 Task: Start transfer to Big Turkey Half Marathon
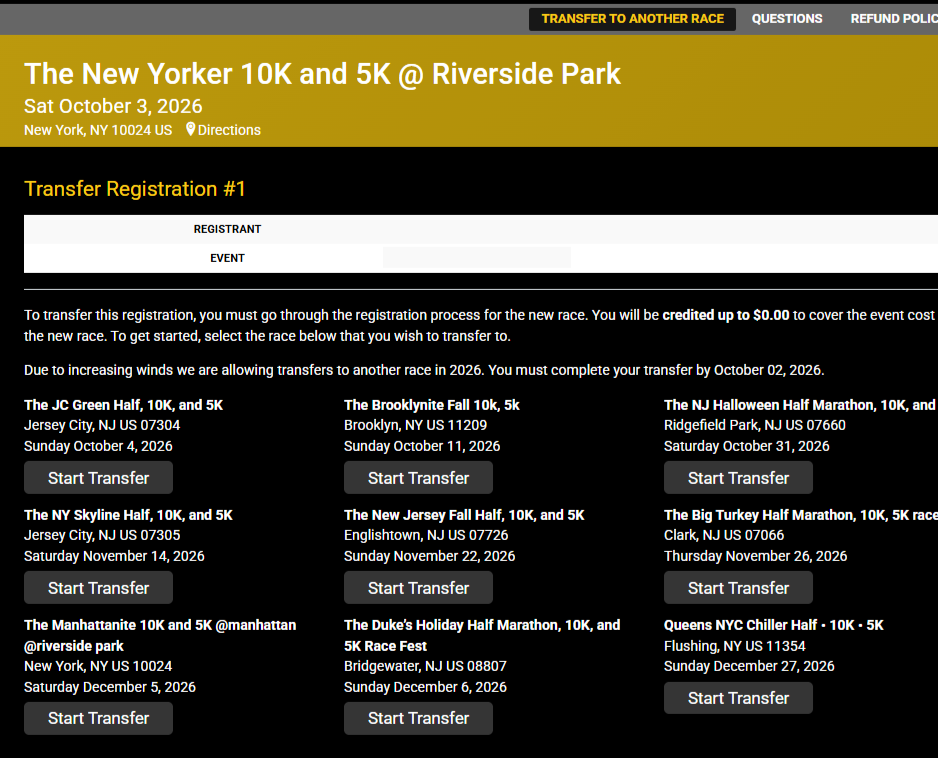[738, 587]
